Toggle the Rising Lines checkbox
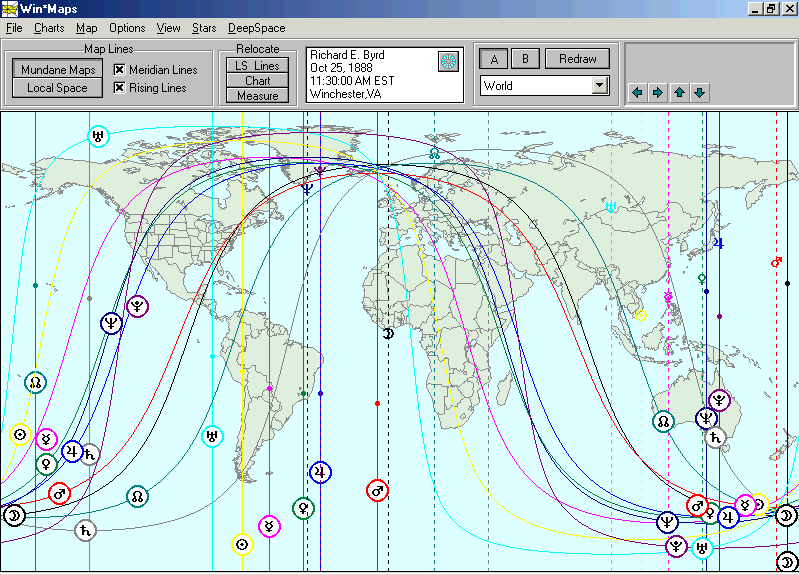Screen dimensions: 799x575 coord(119,88)
